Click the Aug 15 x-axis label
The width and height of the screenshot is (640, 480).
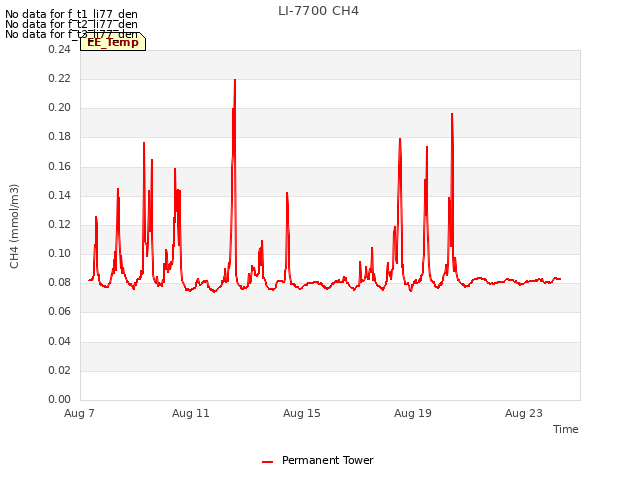[302, 413]
